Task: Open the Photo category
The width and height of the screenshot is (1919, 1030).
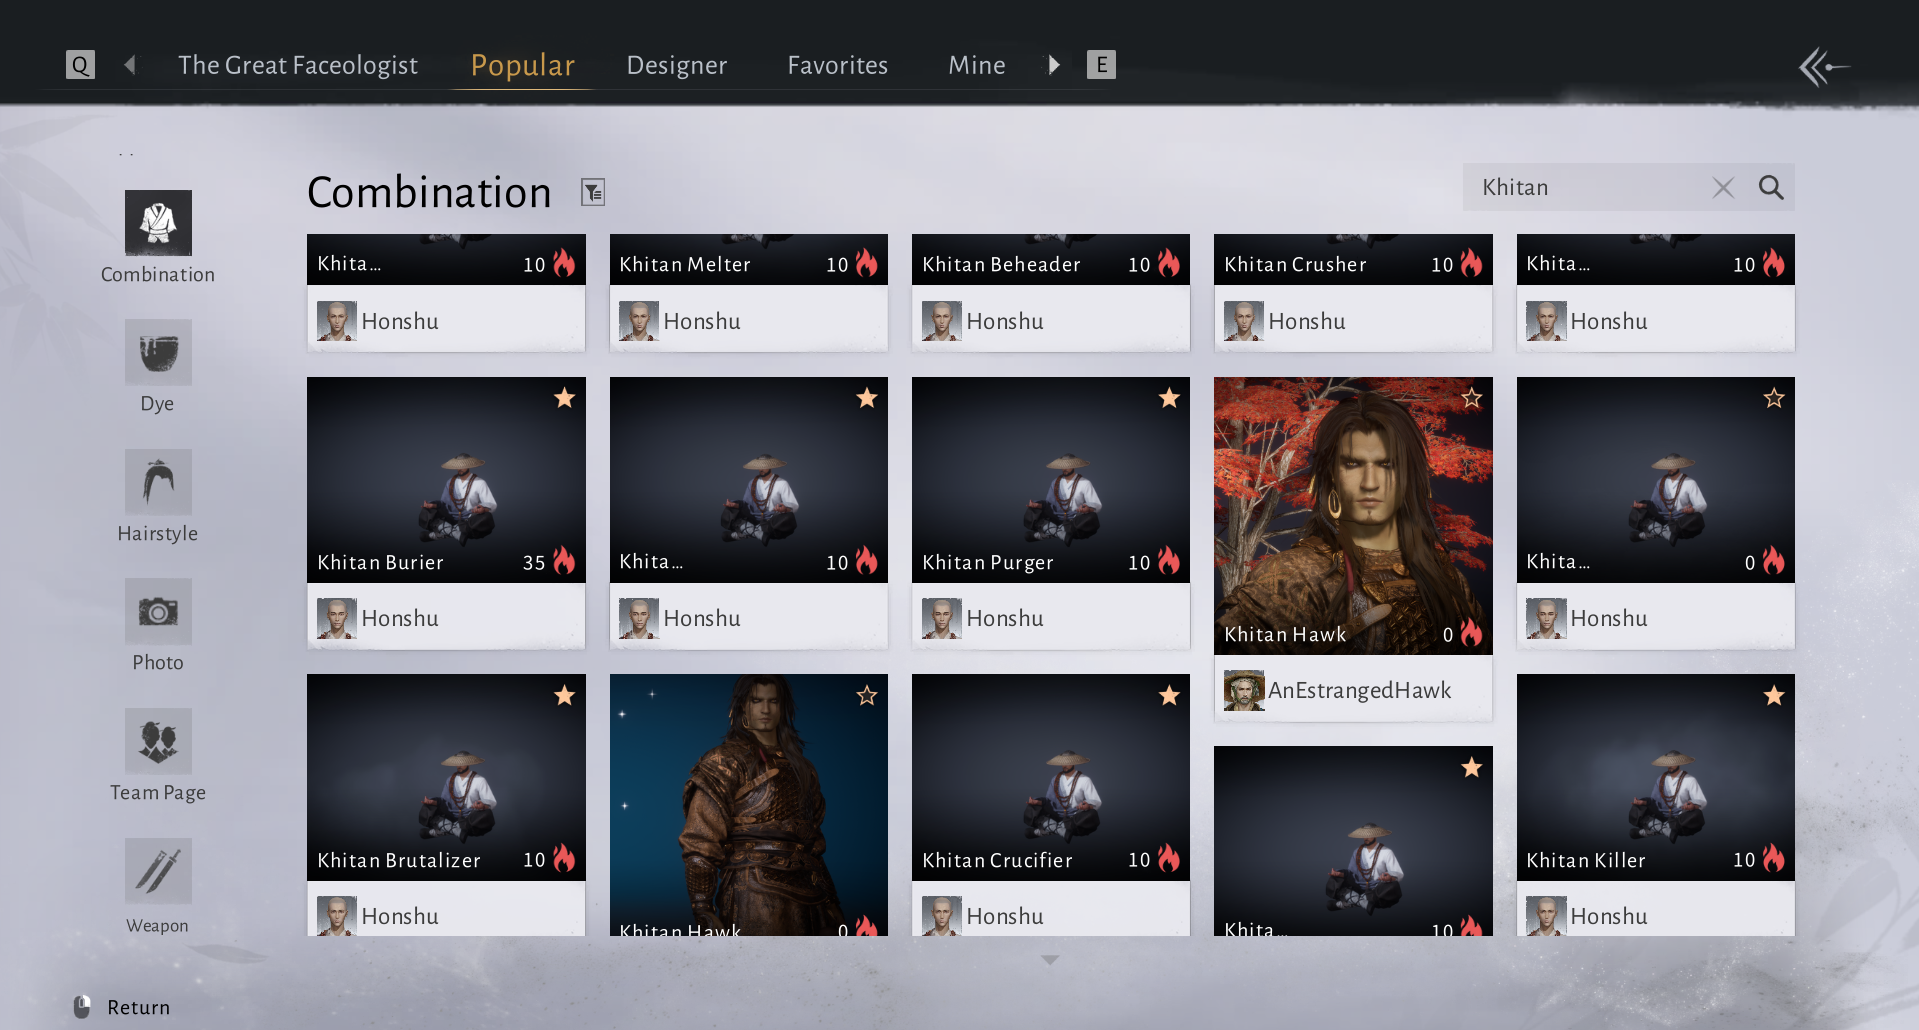Action: pyautogui.click(x=158, y=626)
